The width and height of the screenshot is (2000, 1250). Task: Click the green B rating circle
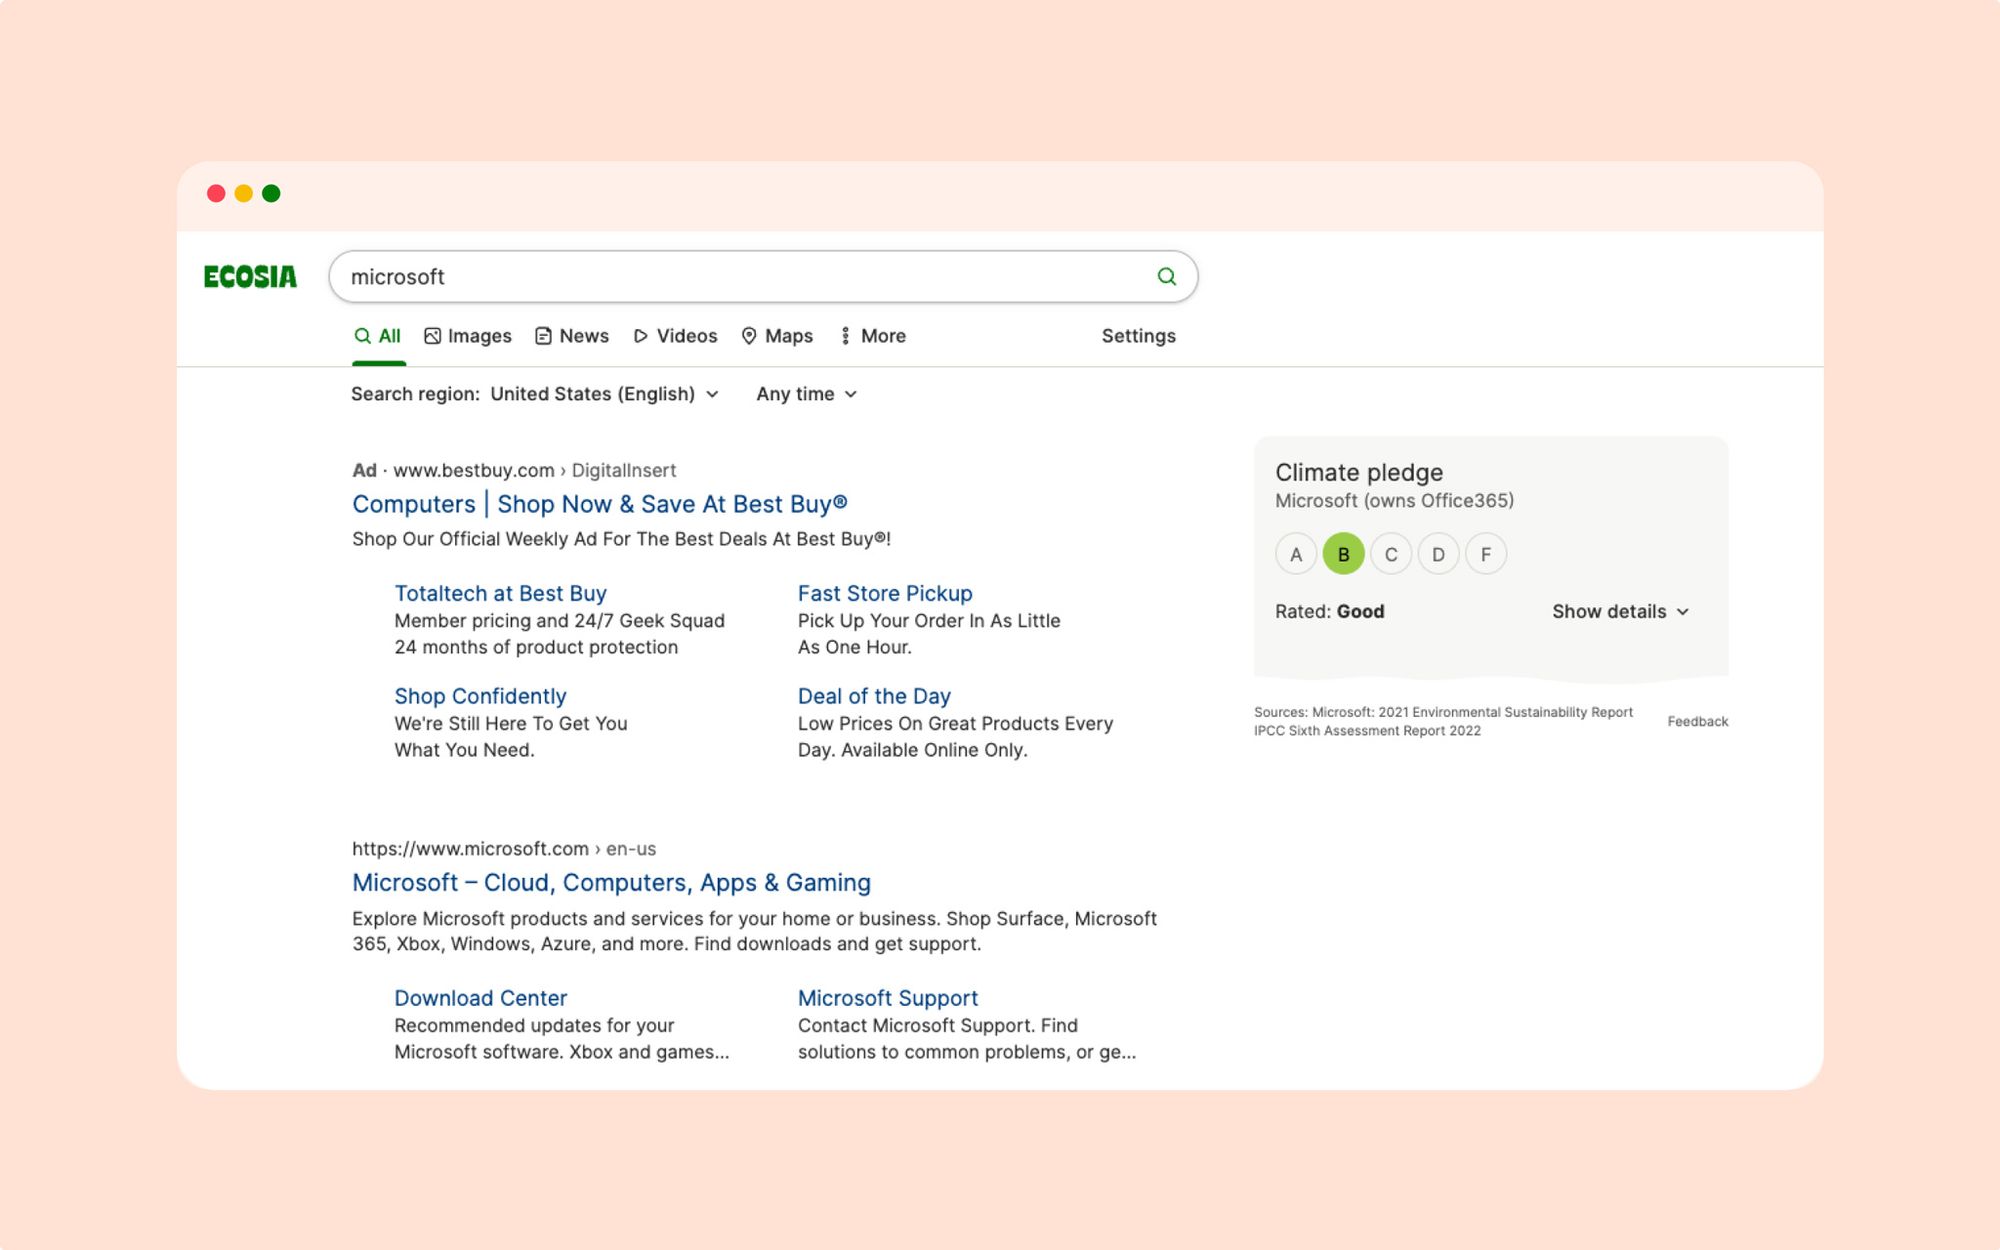click(1343, 554)
